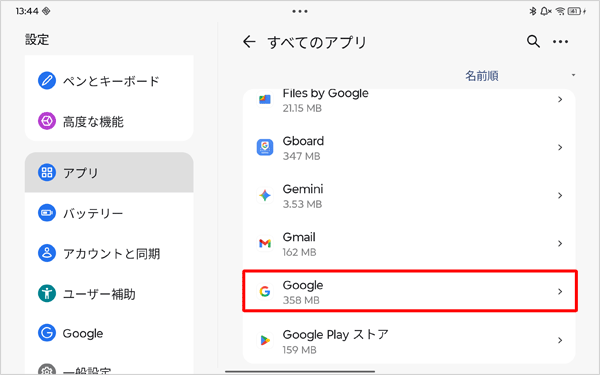Tap the navigation gesture bar at bottom
This screenshot has width=600, height=375.
pyautogui.click(x=300, y=371)
